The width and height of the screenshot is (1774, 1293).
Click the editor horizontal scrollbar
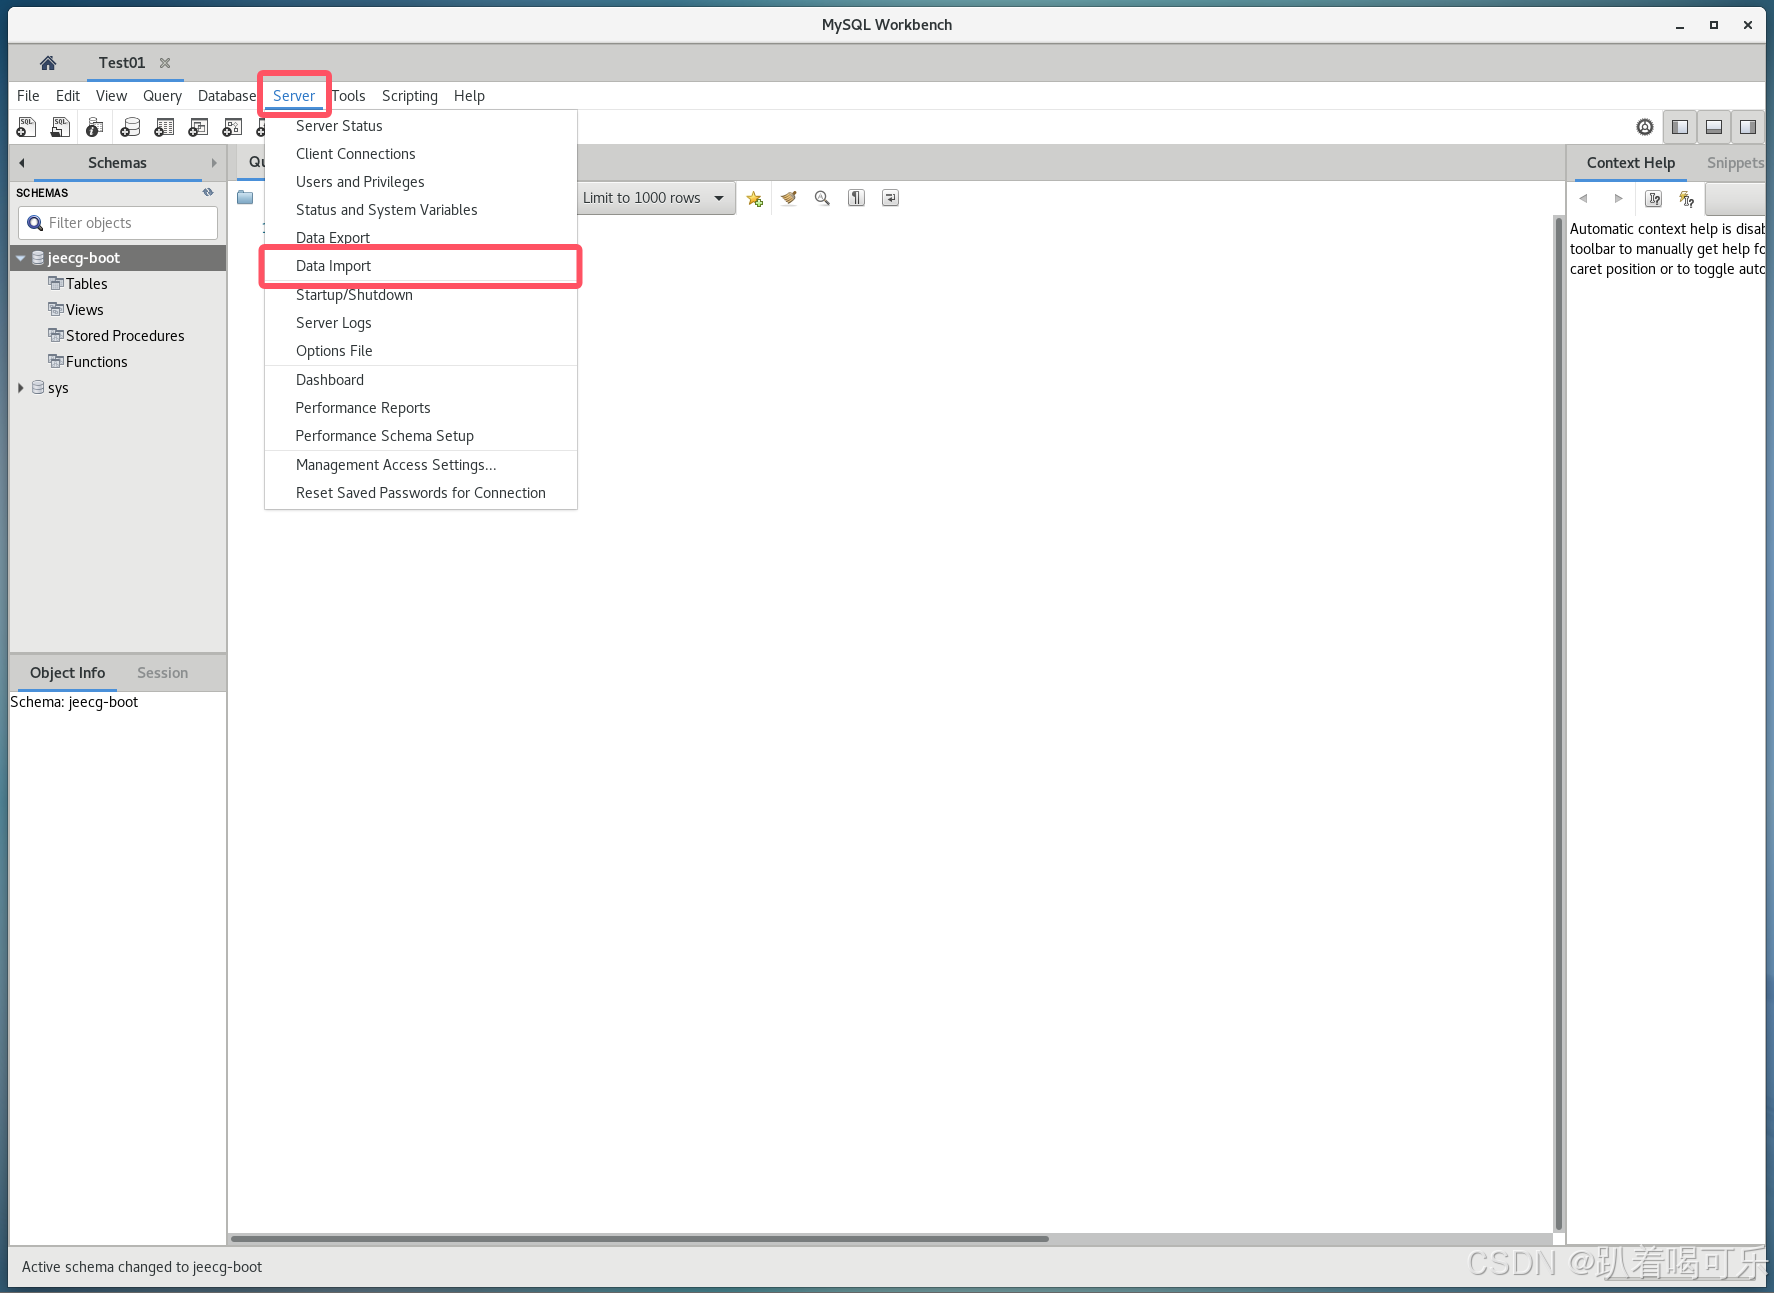coord(640,1239)
